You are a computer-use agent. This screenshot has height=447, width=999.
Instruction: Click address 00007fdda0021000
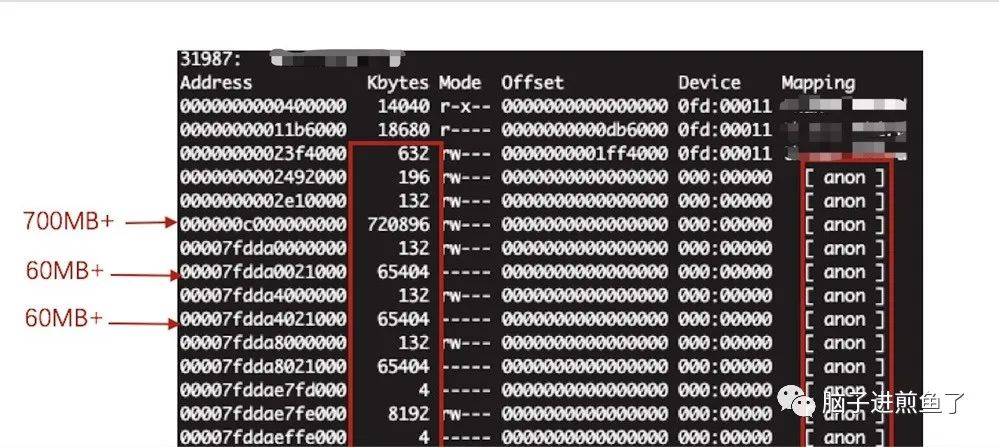[x=263, y=272]
